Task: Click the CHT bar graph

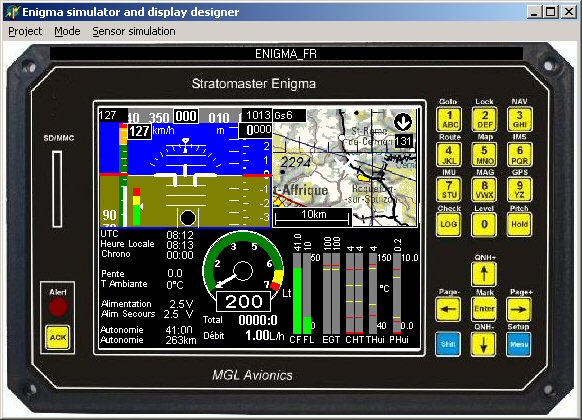Action: pyautogui.click(x=354, y=293)
